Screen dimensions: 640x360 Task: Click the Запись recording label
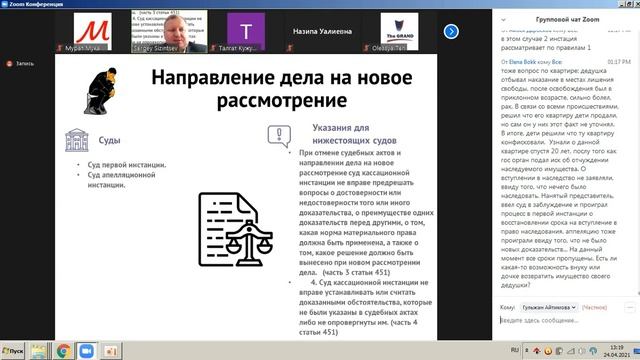[25, 64]
